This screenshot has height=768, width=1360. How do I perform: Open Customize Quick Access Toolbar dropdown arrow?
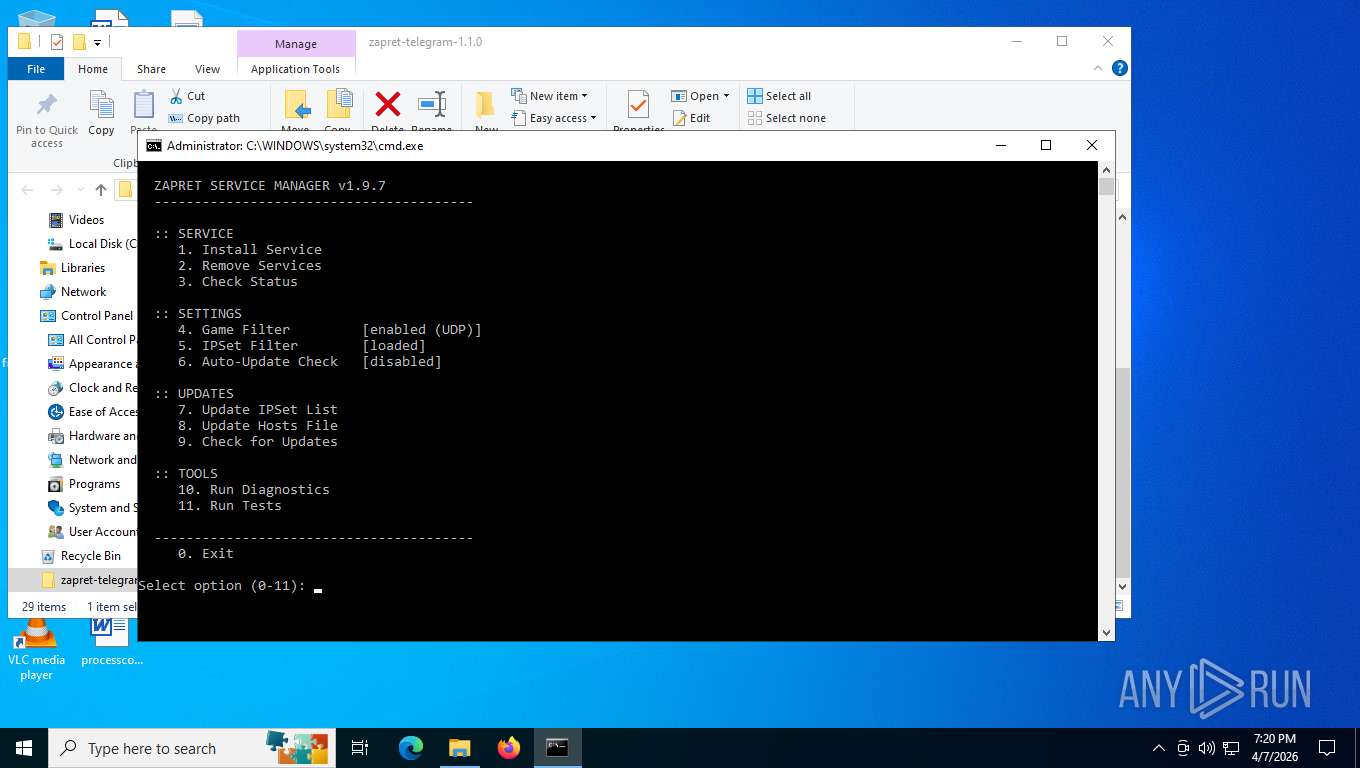pos(98,42)
